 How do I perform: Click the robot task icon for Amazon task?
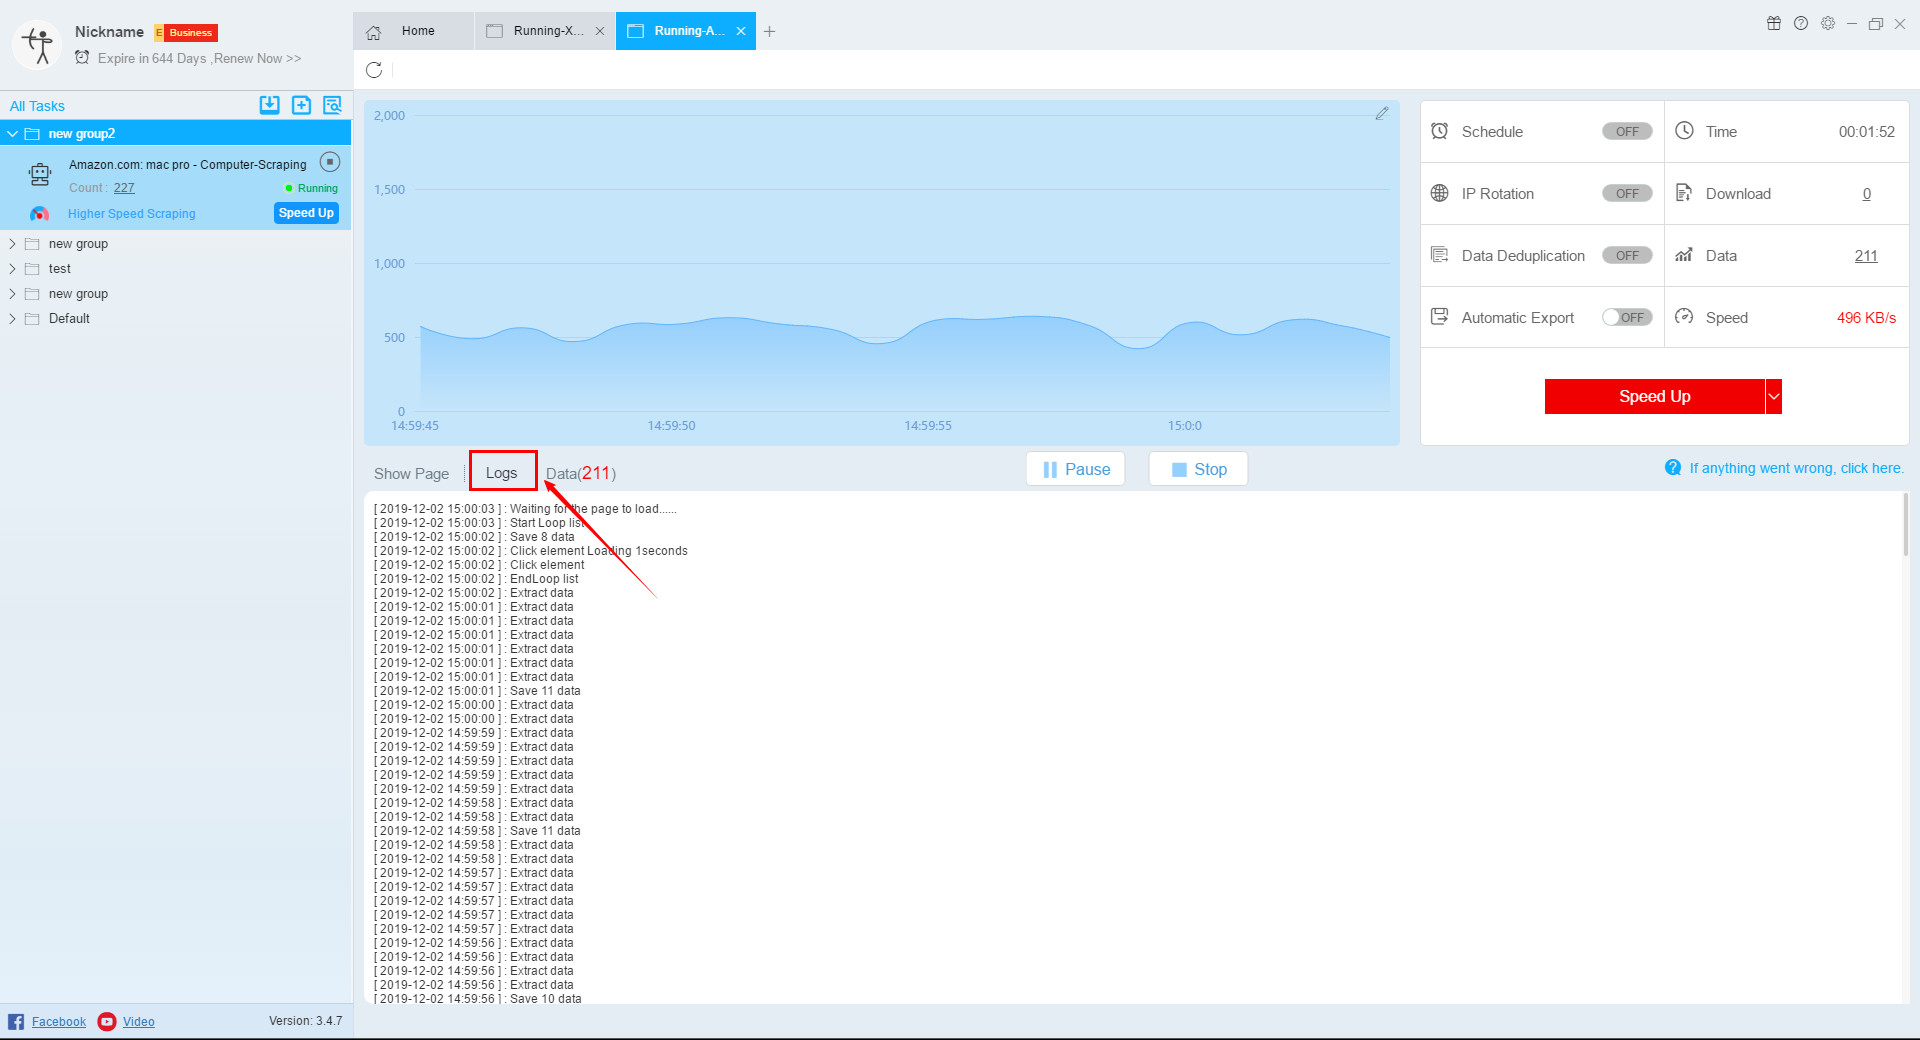(x=40, y=175)
